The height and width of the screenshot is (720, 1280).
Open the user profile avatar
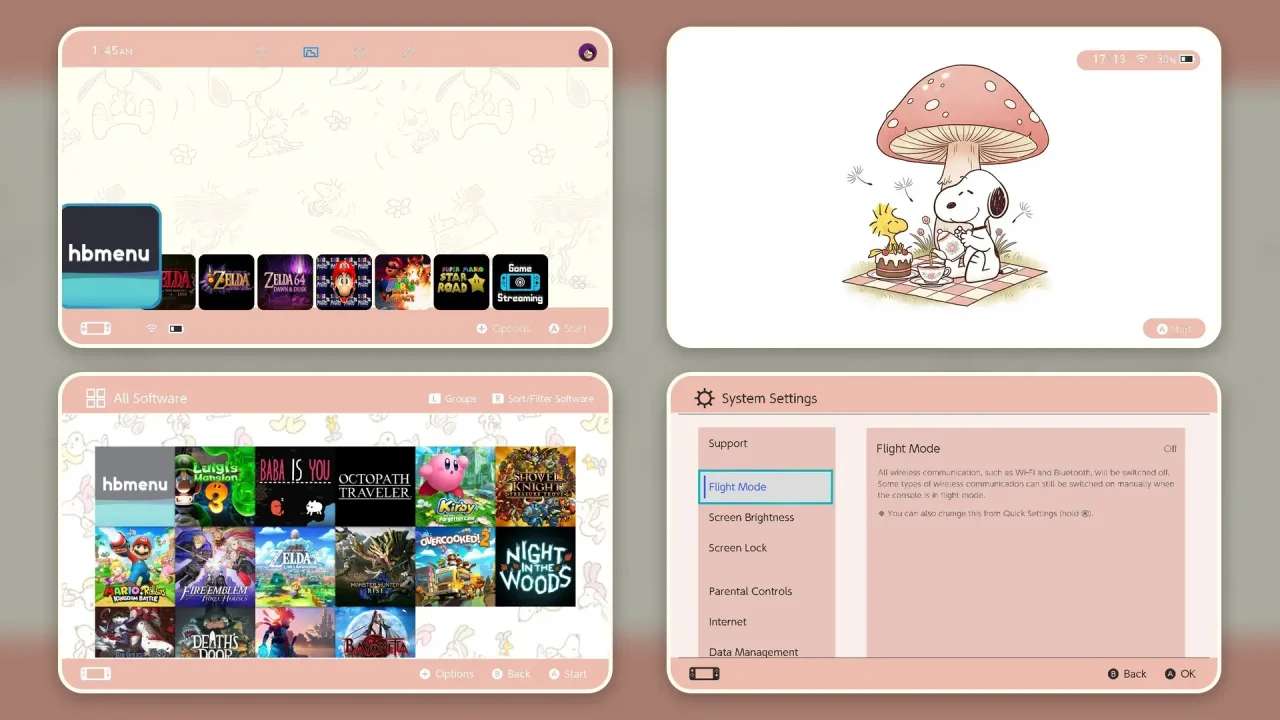(587, 52)
